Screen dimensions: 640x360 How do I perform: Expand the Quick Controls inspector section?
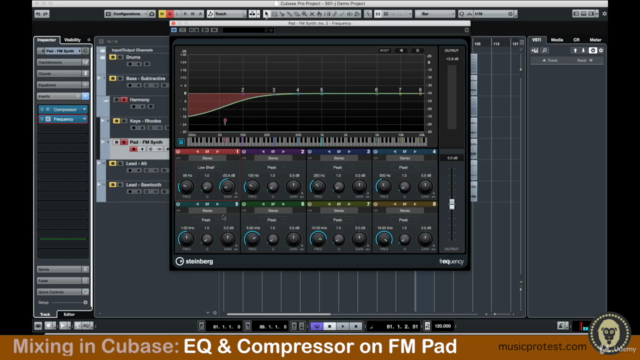click(63, 292)
